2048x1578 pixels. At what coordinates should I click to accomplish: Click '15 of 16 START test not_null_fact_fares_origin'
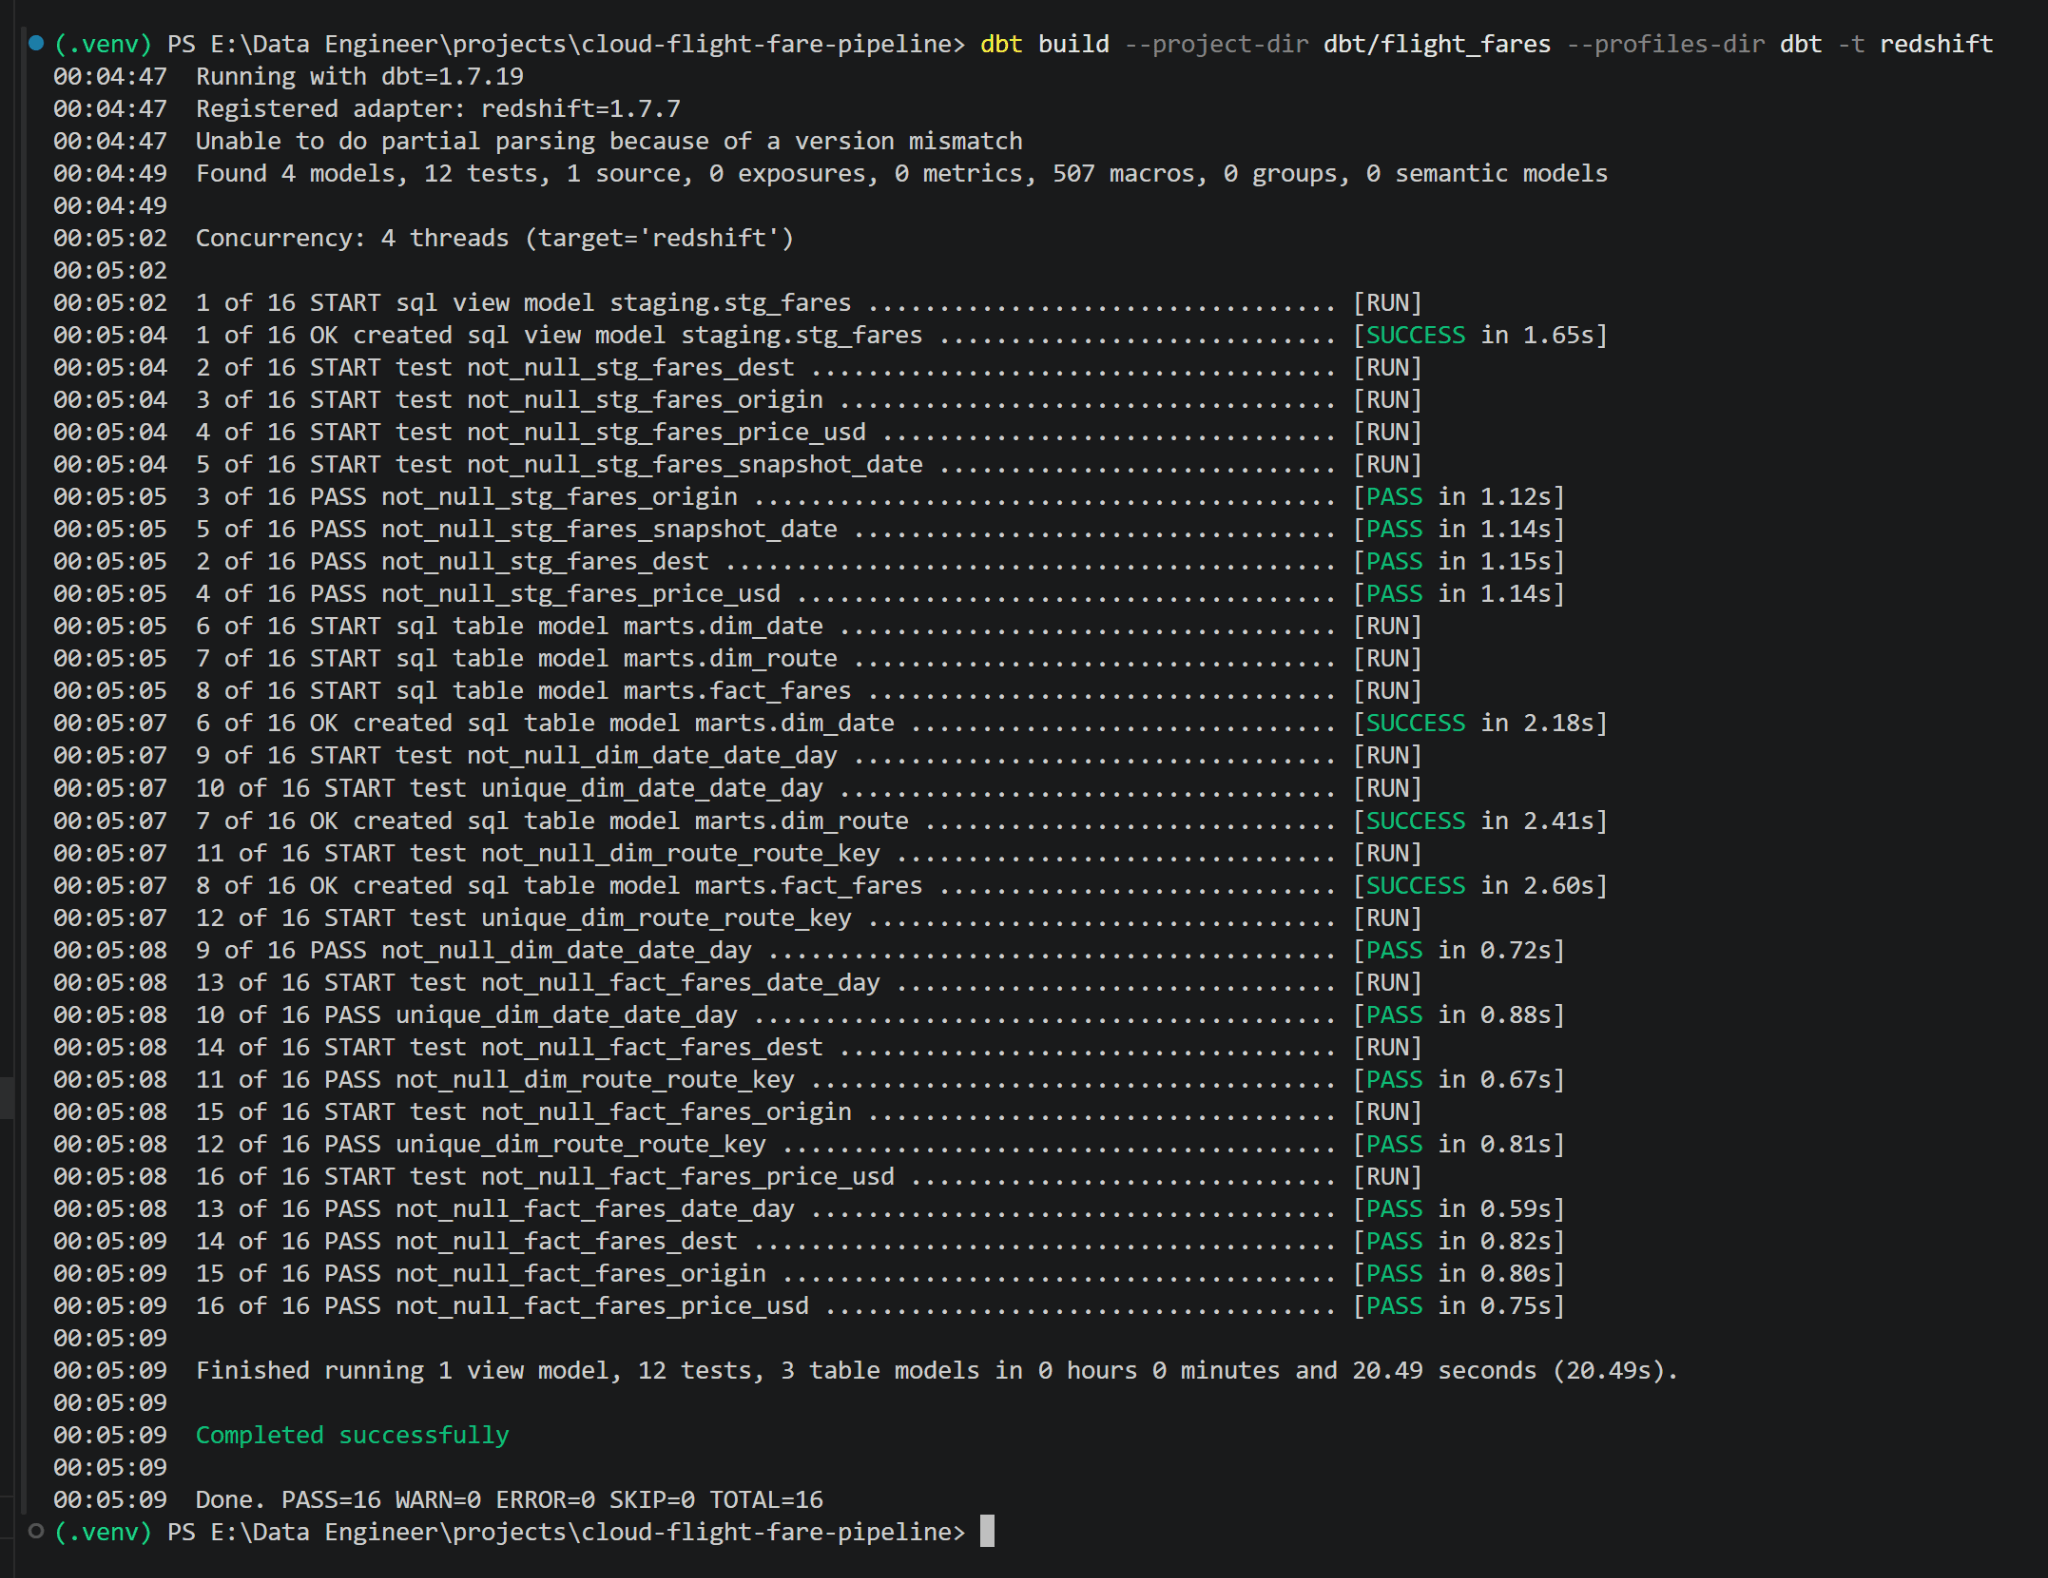coord(523,1111)
